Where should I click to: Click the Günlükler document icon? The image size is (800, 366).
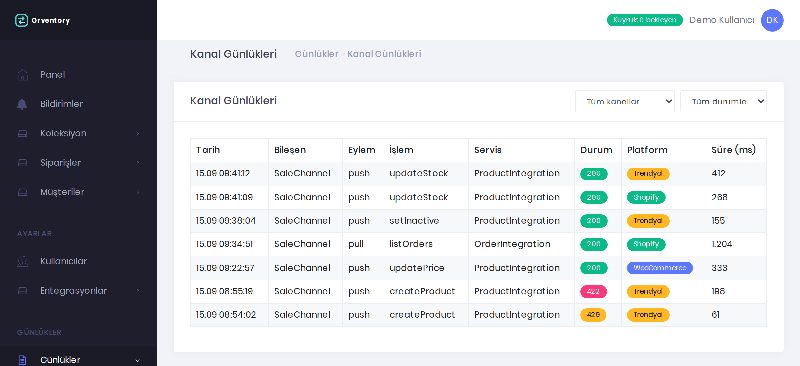tap(22, 360)
